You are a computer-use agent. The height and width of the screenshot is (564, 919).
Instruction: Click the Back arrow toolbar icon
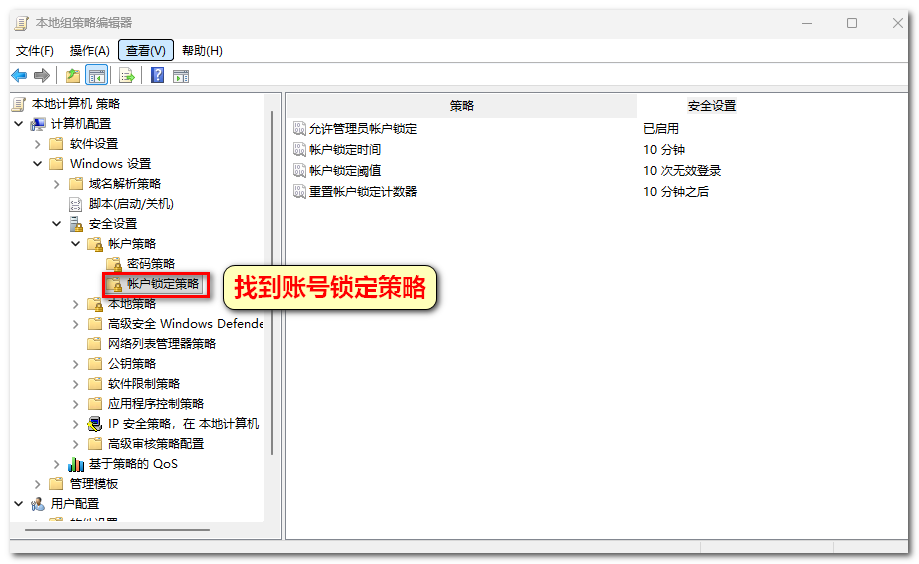coord(19,76)
